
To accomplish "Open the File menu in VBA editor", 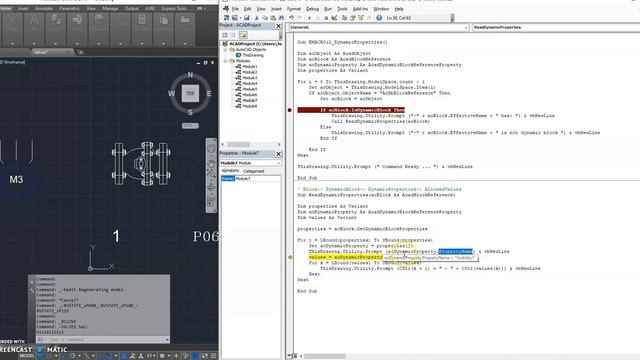I will (x=235, y=9).
